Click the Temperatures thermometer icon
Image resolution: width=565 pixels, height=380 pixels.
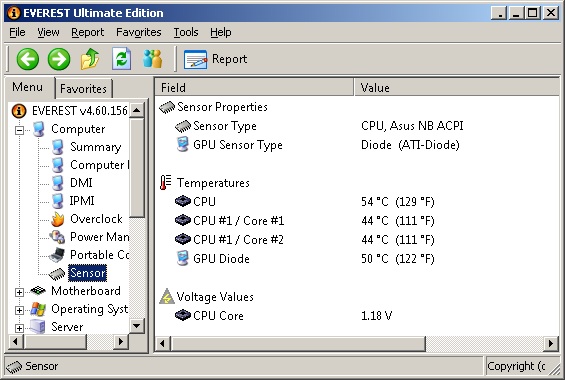pos(166,183)
